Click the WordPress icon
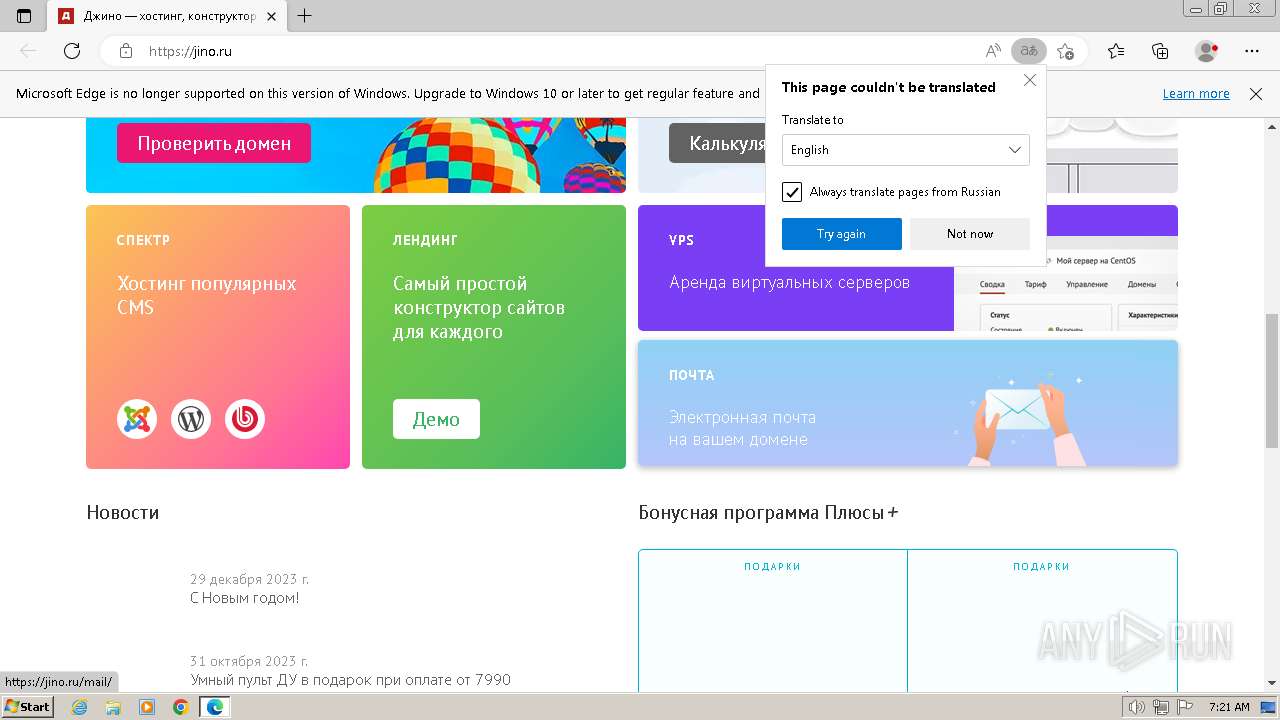Image resolution: width=1280 pixels, height=720 pixels. (x=191, y=419)
